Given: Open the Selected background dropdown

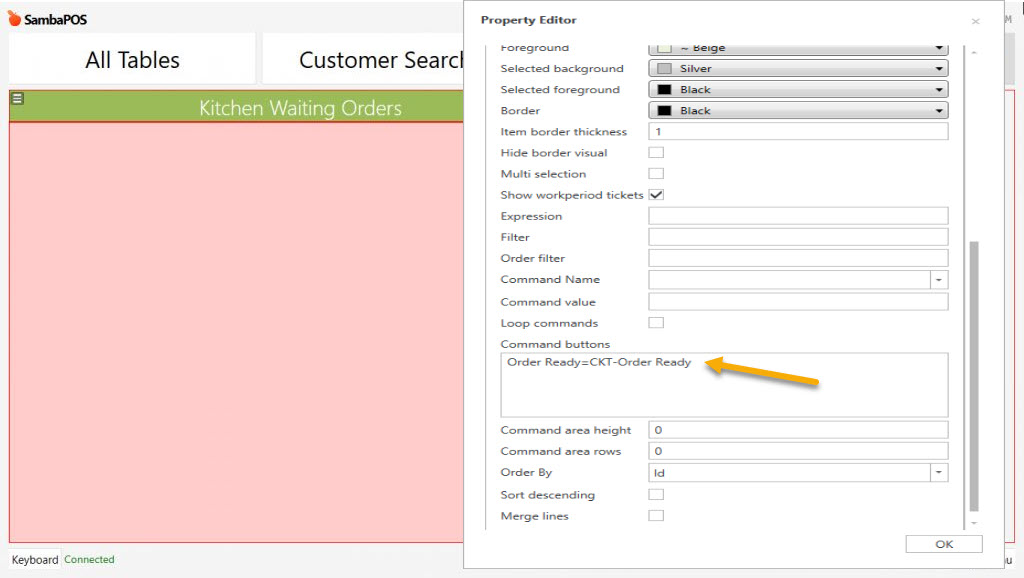Looking at the screenshot, I should 940,68.
